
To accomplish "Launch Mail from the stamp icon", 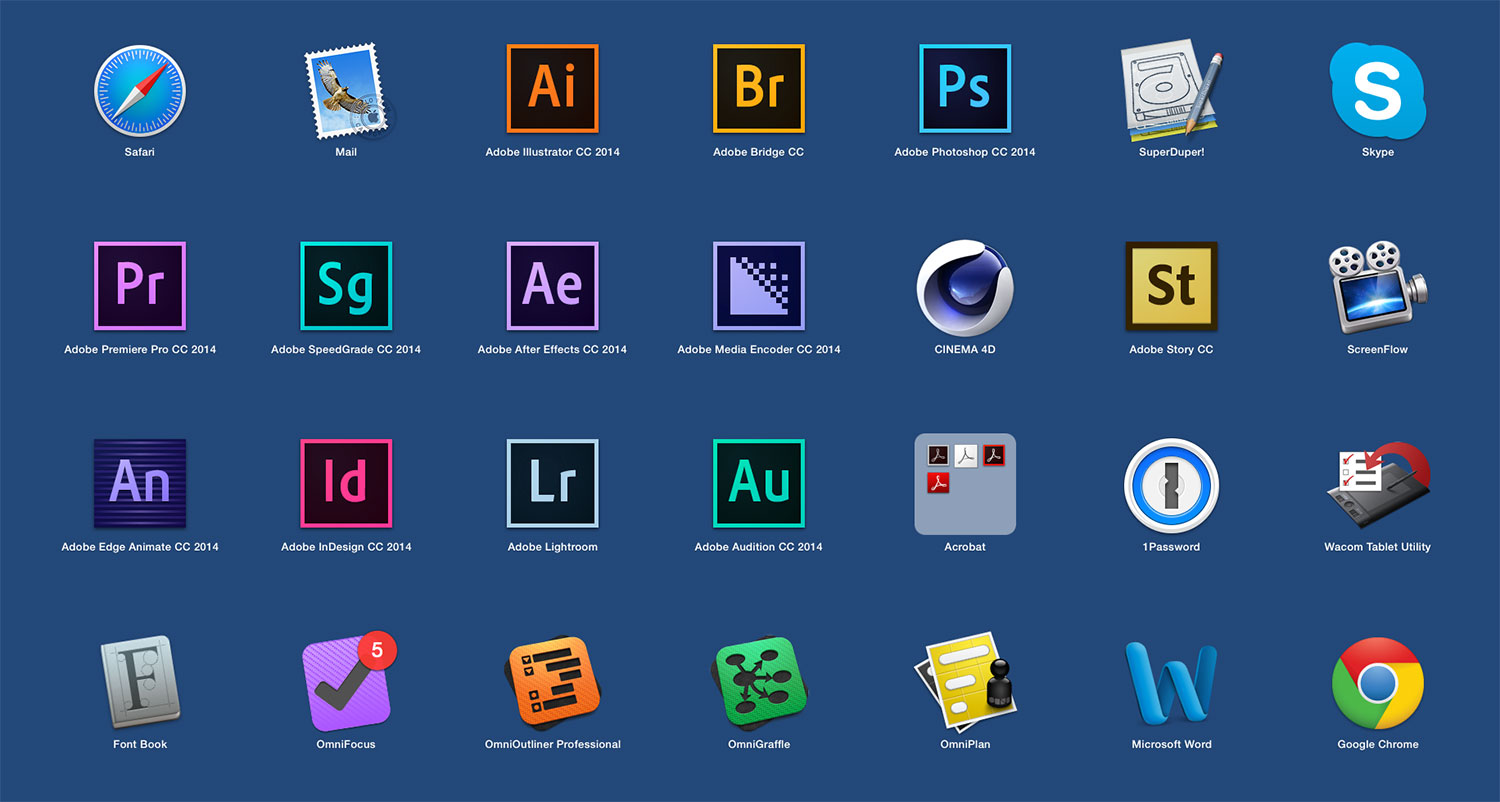I will click(x=349, y=90).
